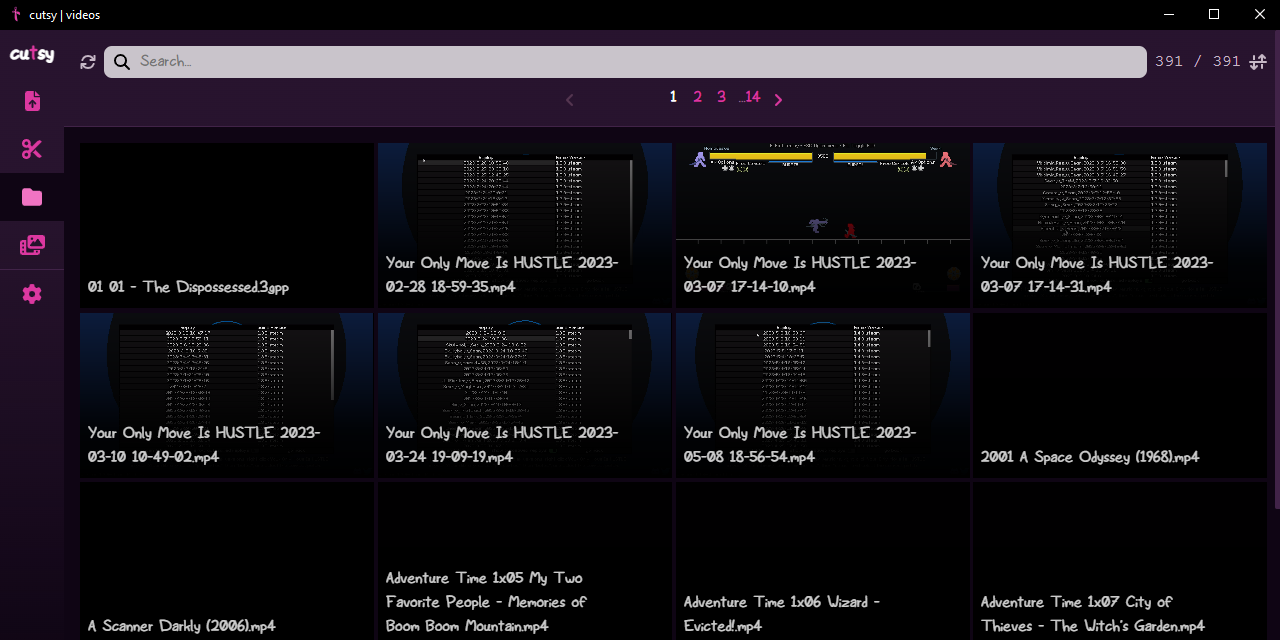Click the magnifying glass search icon
Viewport: 1280px width, 640px height.
pos(122,62)
